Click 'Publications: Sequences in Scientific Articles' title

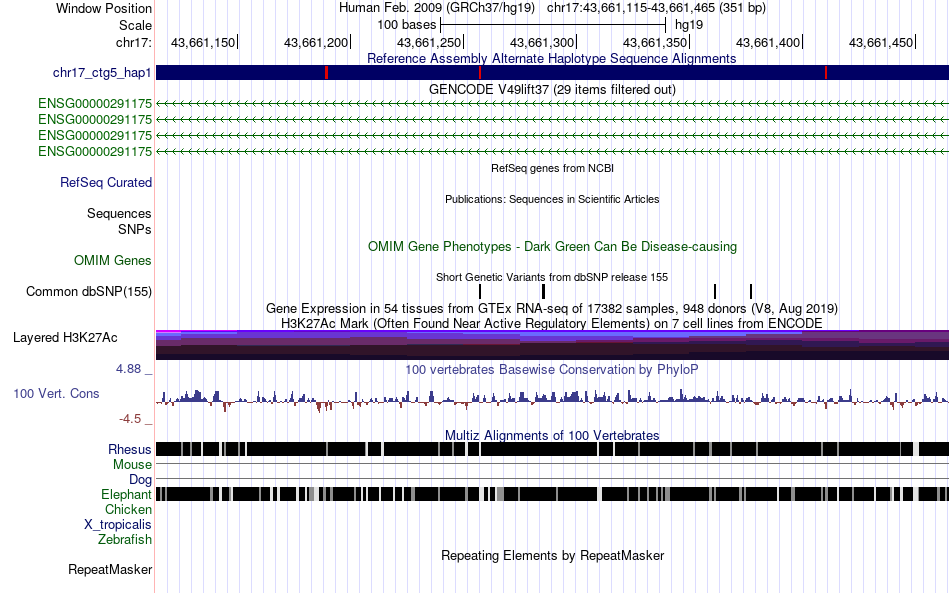click(x=552, y=199)
